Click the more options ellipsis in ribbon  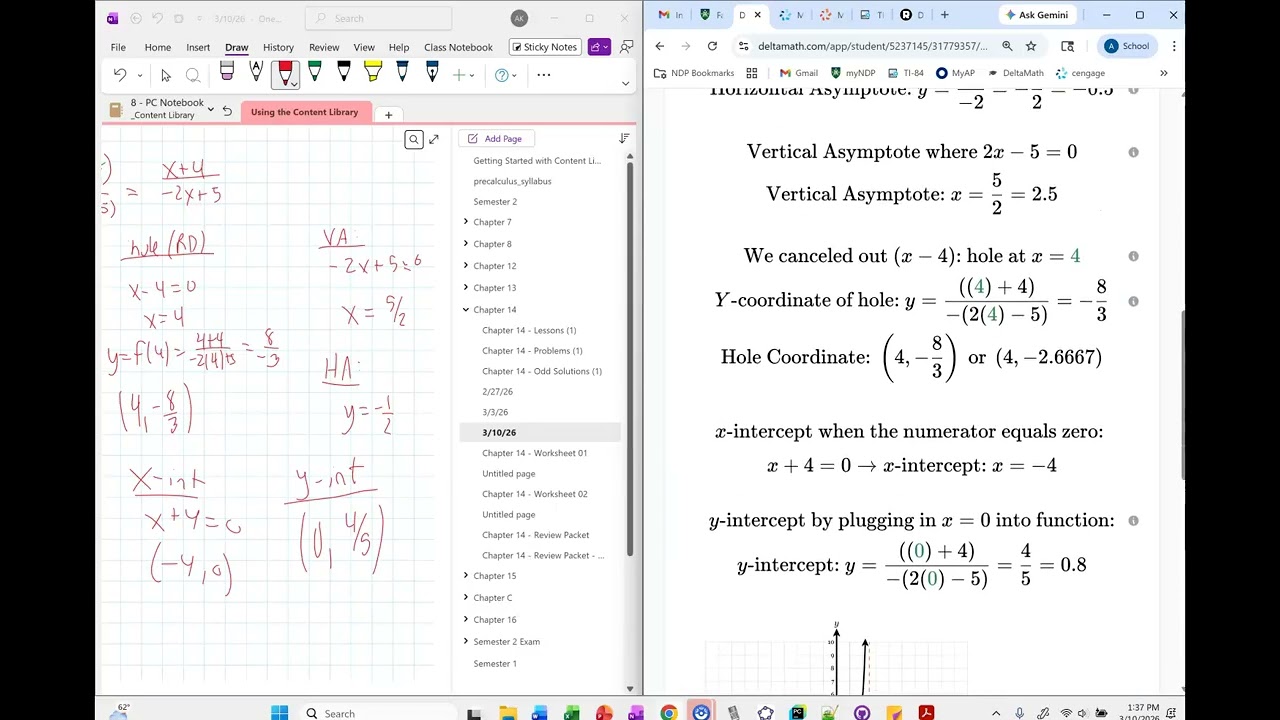[544, 75]
